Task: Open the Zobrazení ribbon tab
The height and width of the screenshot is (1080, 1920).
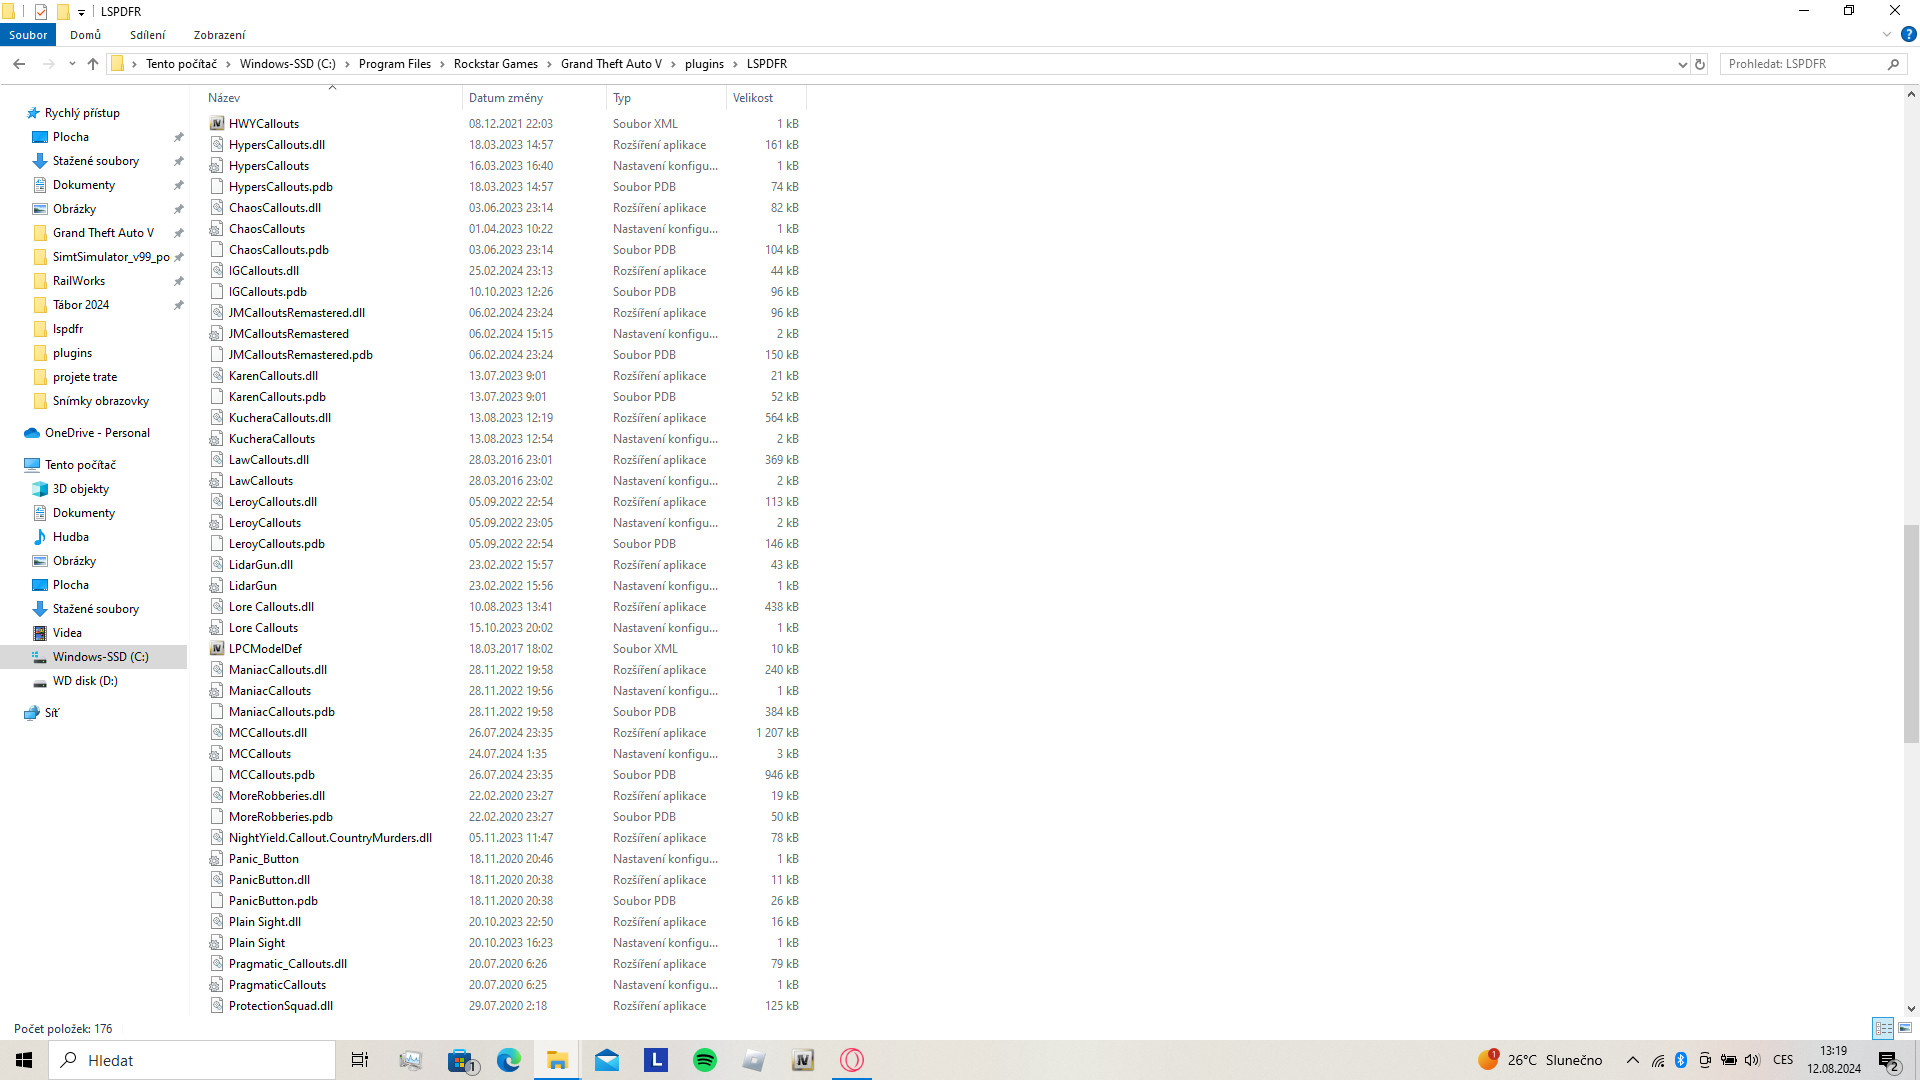Action: (219, 35)
